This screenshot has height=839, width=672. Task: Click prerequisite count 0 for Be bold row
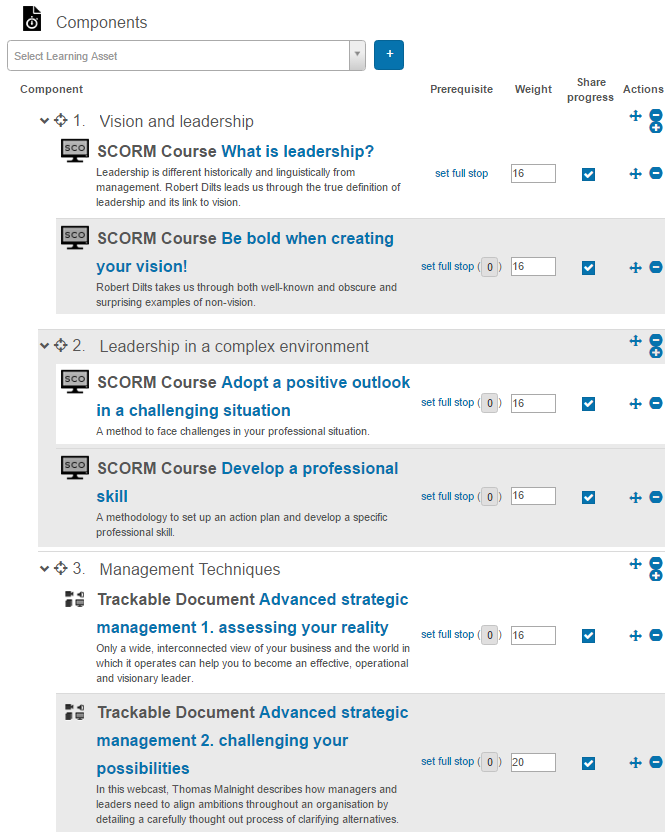point(490,267)
